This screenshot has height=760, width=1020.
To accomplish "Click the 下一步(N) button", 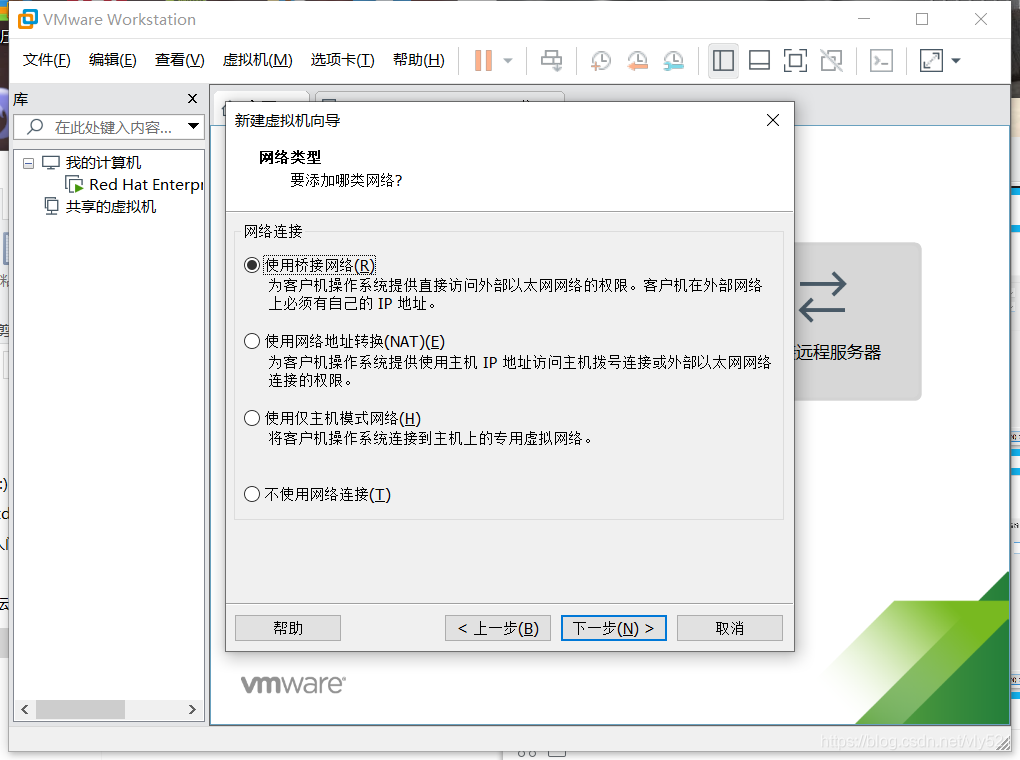I will point(613,627).
